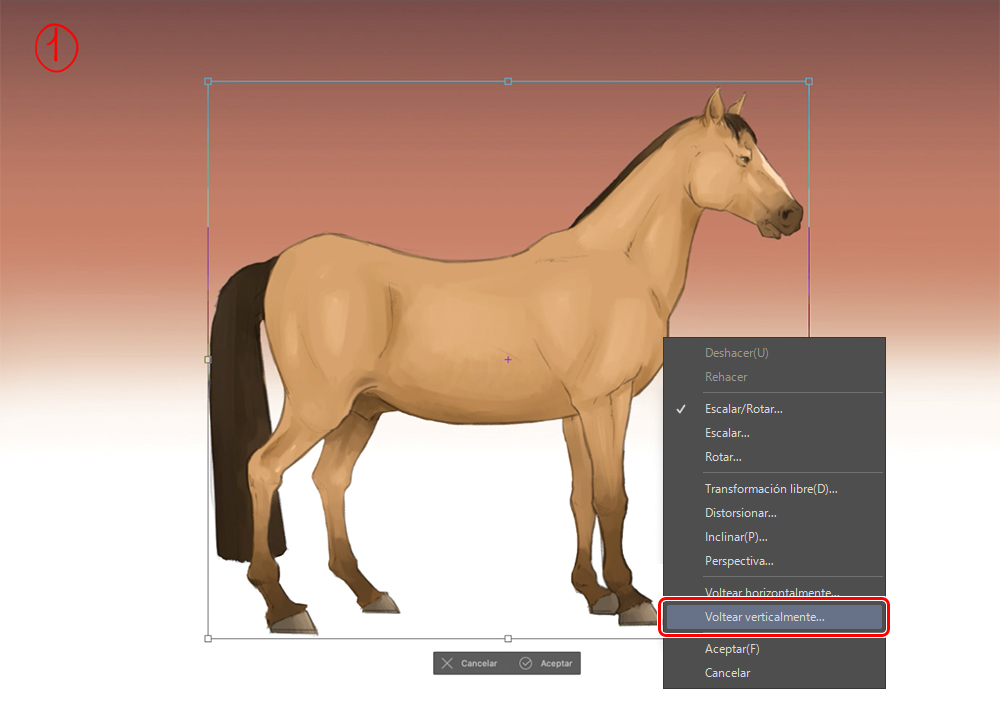Click the top-center transform edge handle
The width and height of the screenshot is (1000, 707).
click(508, 81)
